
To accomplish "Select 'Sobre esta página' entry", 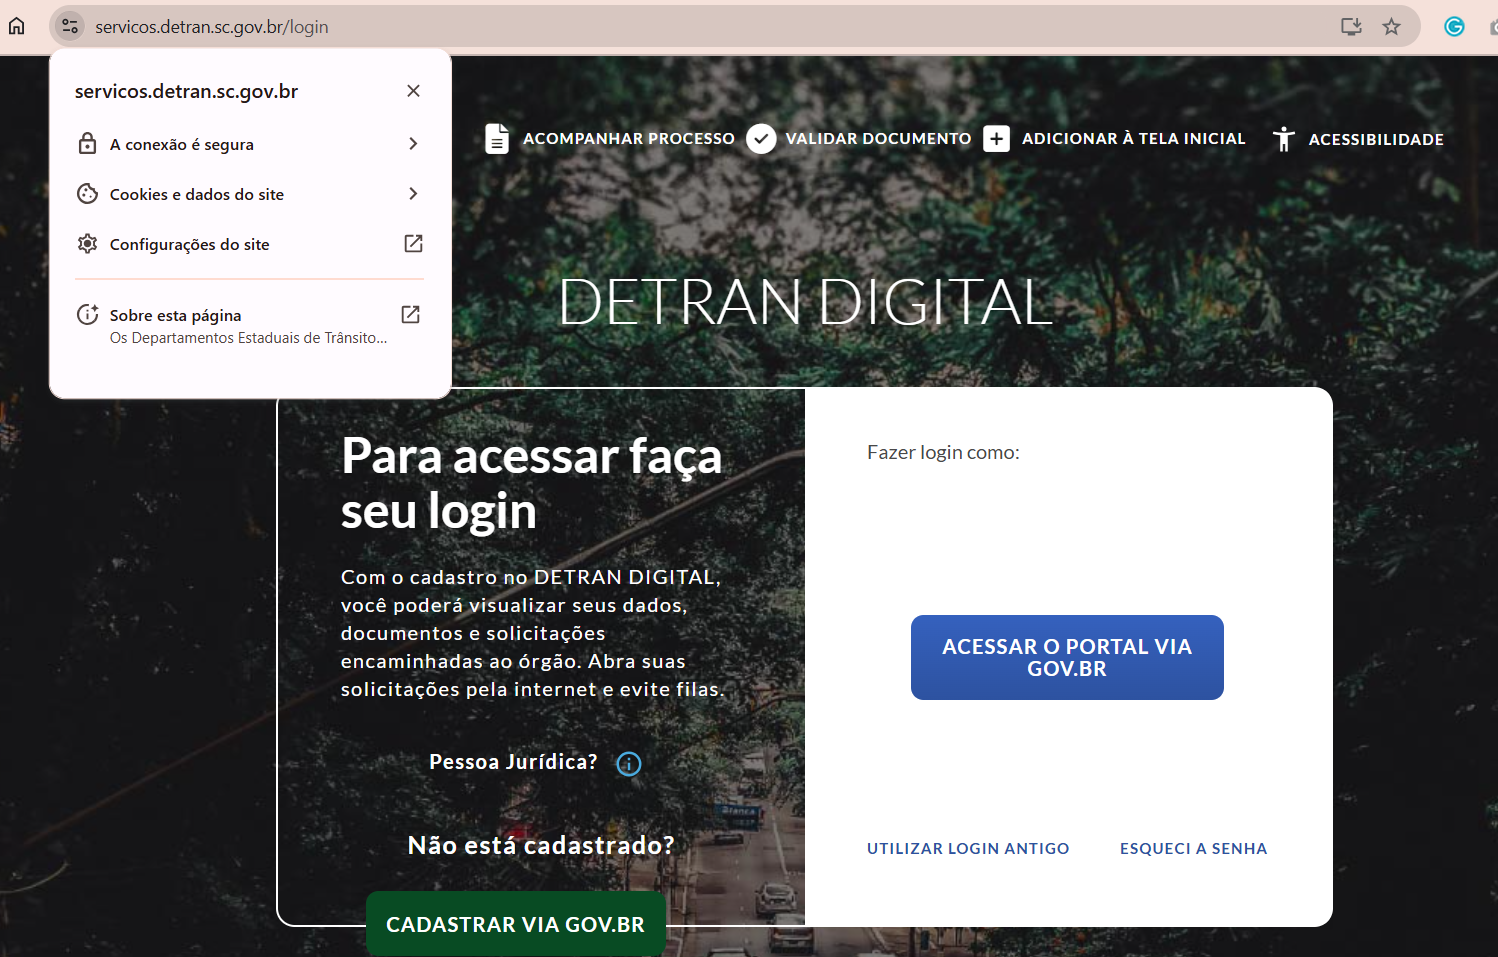I will 250,326.
